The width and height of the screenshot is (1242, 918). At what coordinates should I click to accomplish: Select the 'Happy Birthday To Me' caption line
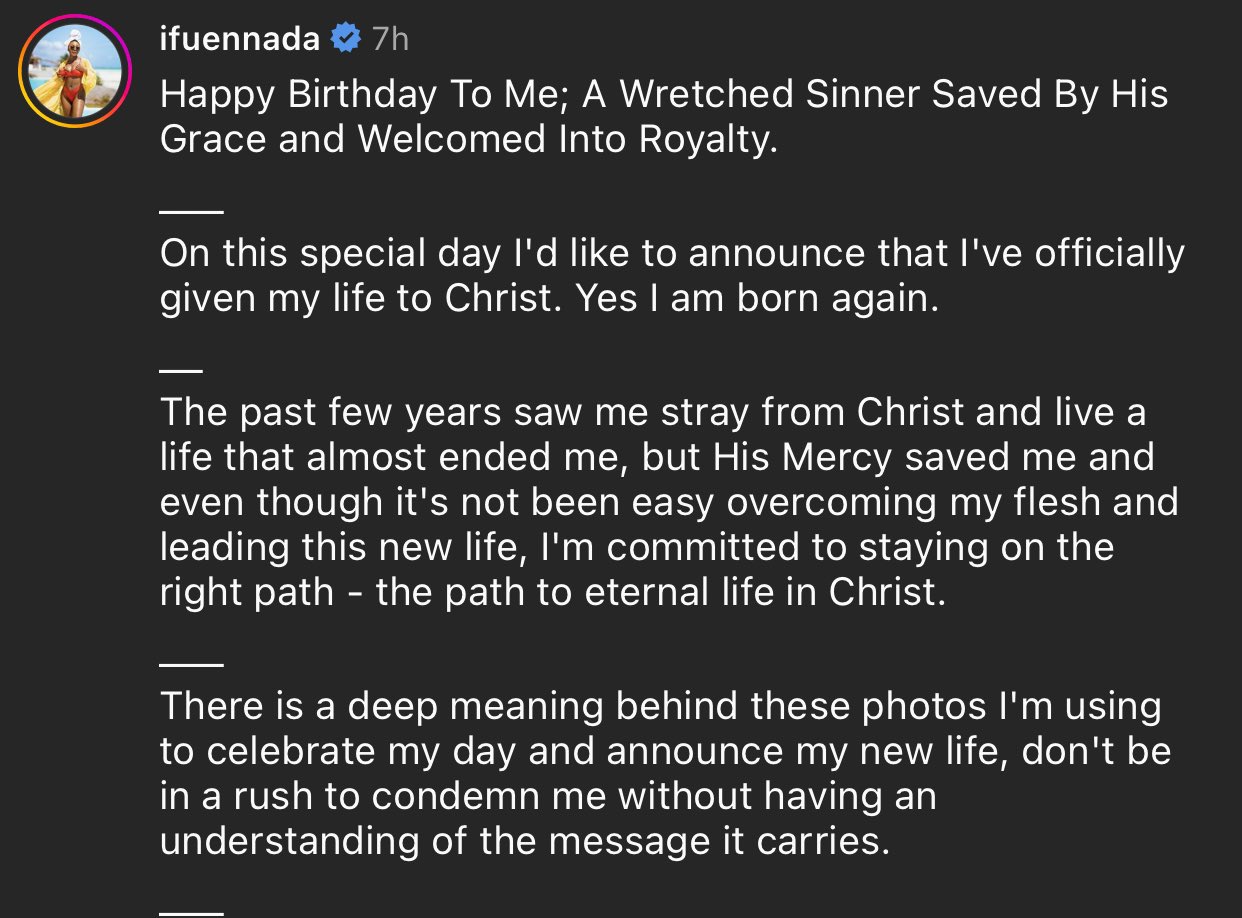coord(664,95)
